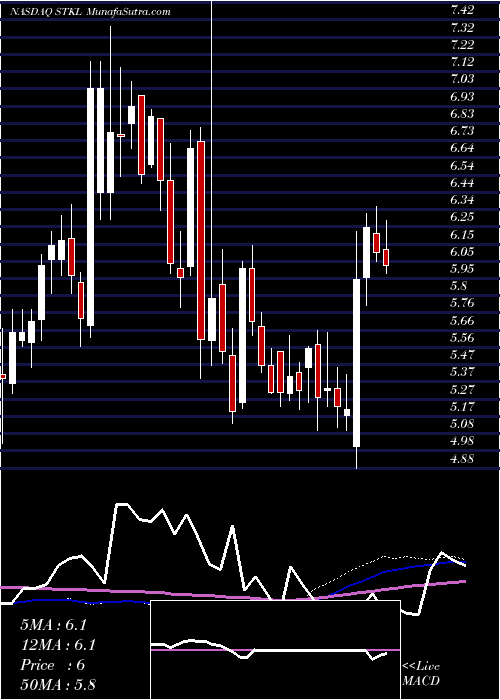Click the 6.15 price axis label
This screenshot has height=700, width=500.
(462, 234)
